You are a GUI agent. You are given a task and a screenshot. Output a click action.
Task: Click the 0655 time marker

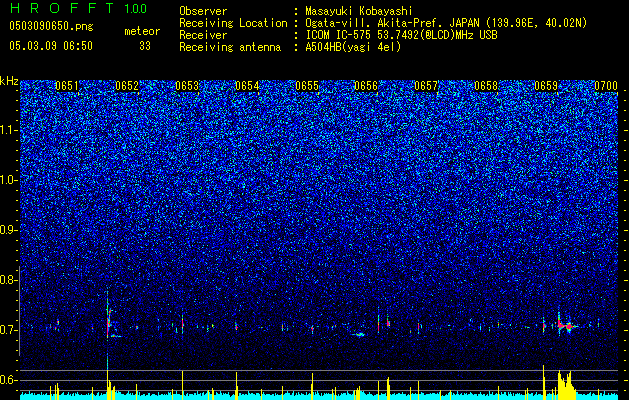(307, 86)
